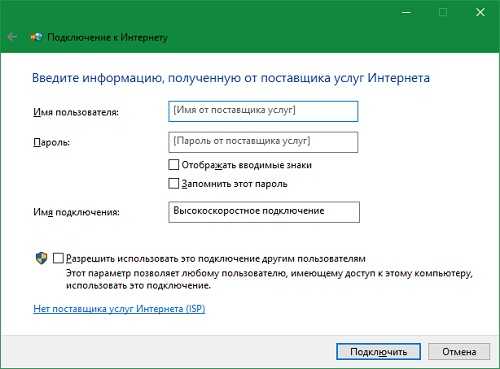Image resolution: width=500 pixels, height=369 pixels.
Task: Open 'Нет поставщика услуг Интернета (ISP)' link
Action: pos(119,309)
